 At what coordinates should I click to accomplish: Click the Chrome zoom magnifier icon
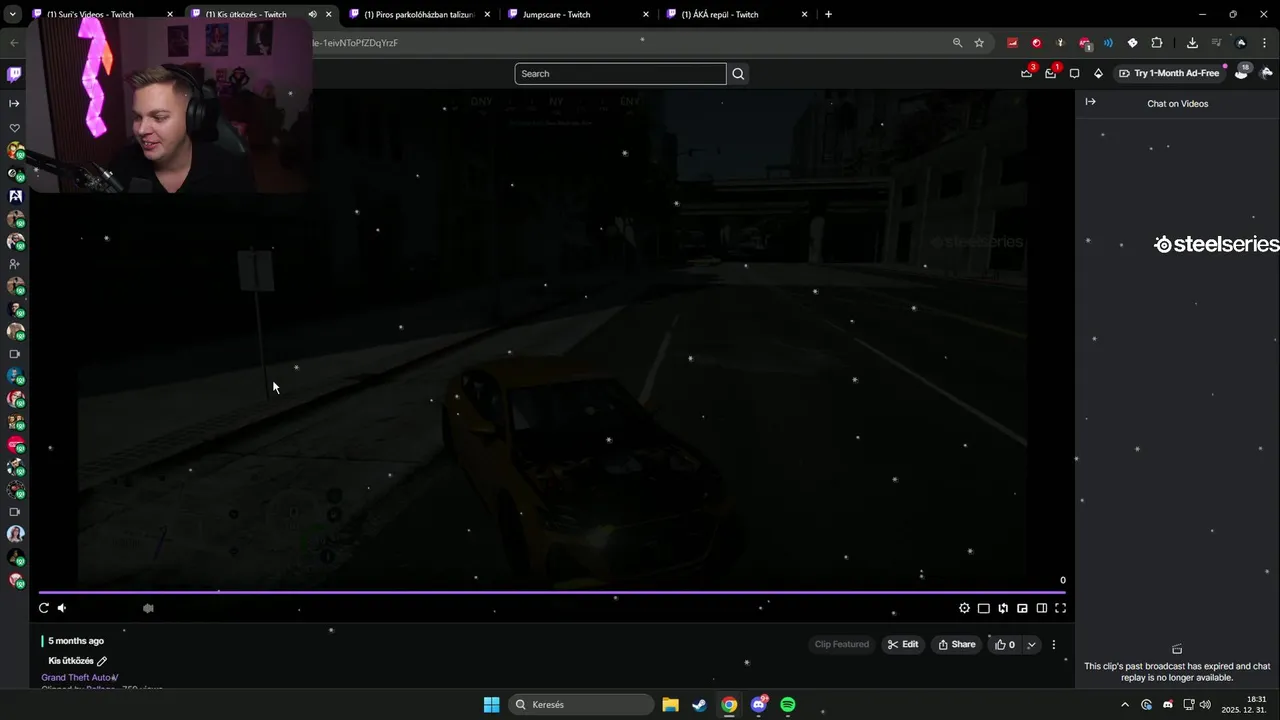(957, 43)
